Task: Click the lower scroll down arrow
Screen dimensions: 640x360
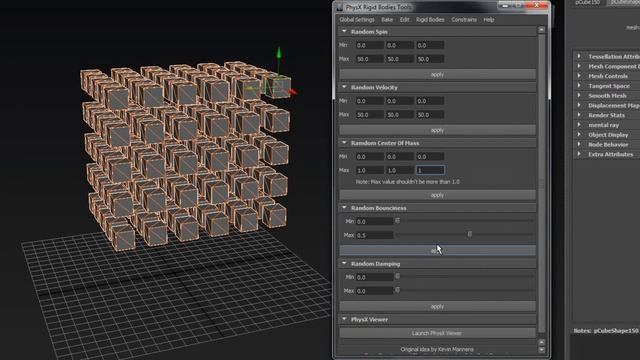Action: coord(541,350)
